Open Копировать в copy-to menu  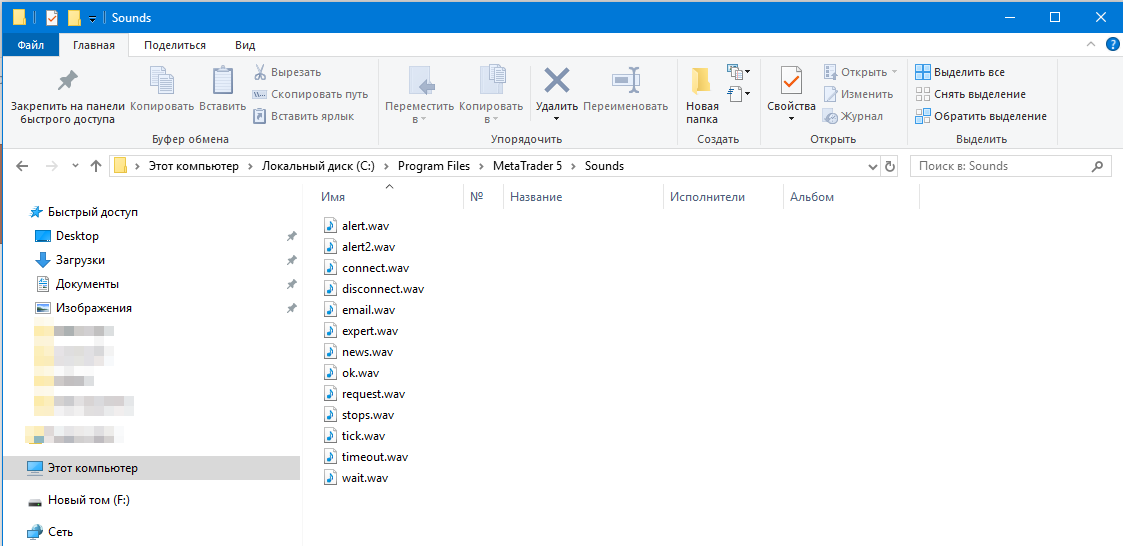(x=491, y=96)
